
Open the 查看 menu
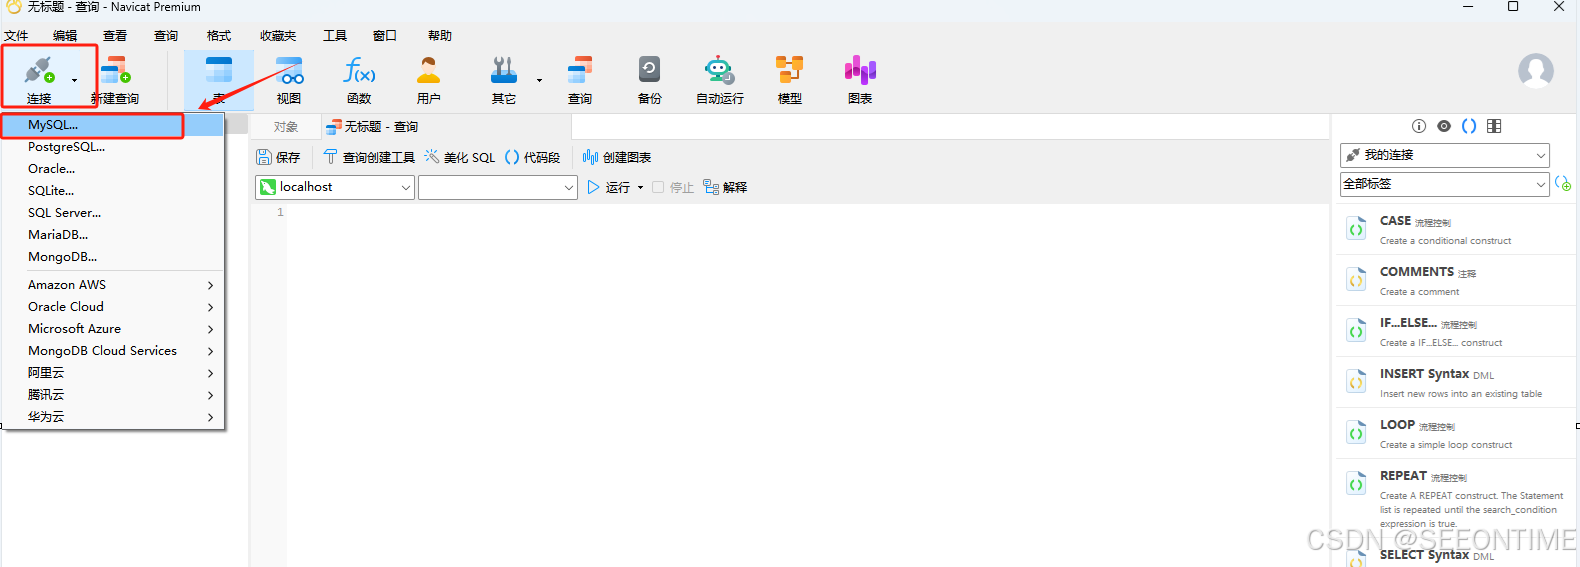click(115, 36)
